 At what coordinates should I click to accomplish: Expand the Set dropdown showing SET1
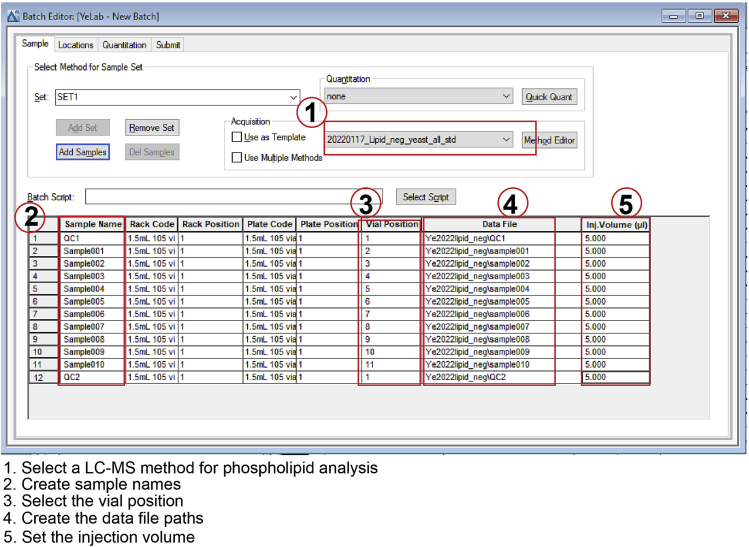point(293,97)
